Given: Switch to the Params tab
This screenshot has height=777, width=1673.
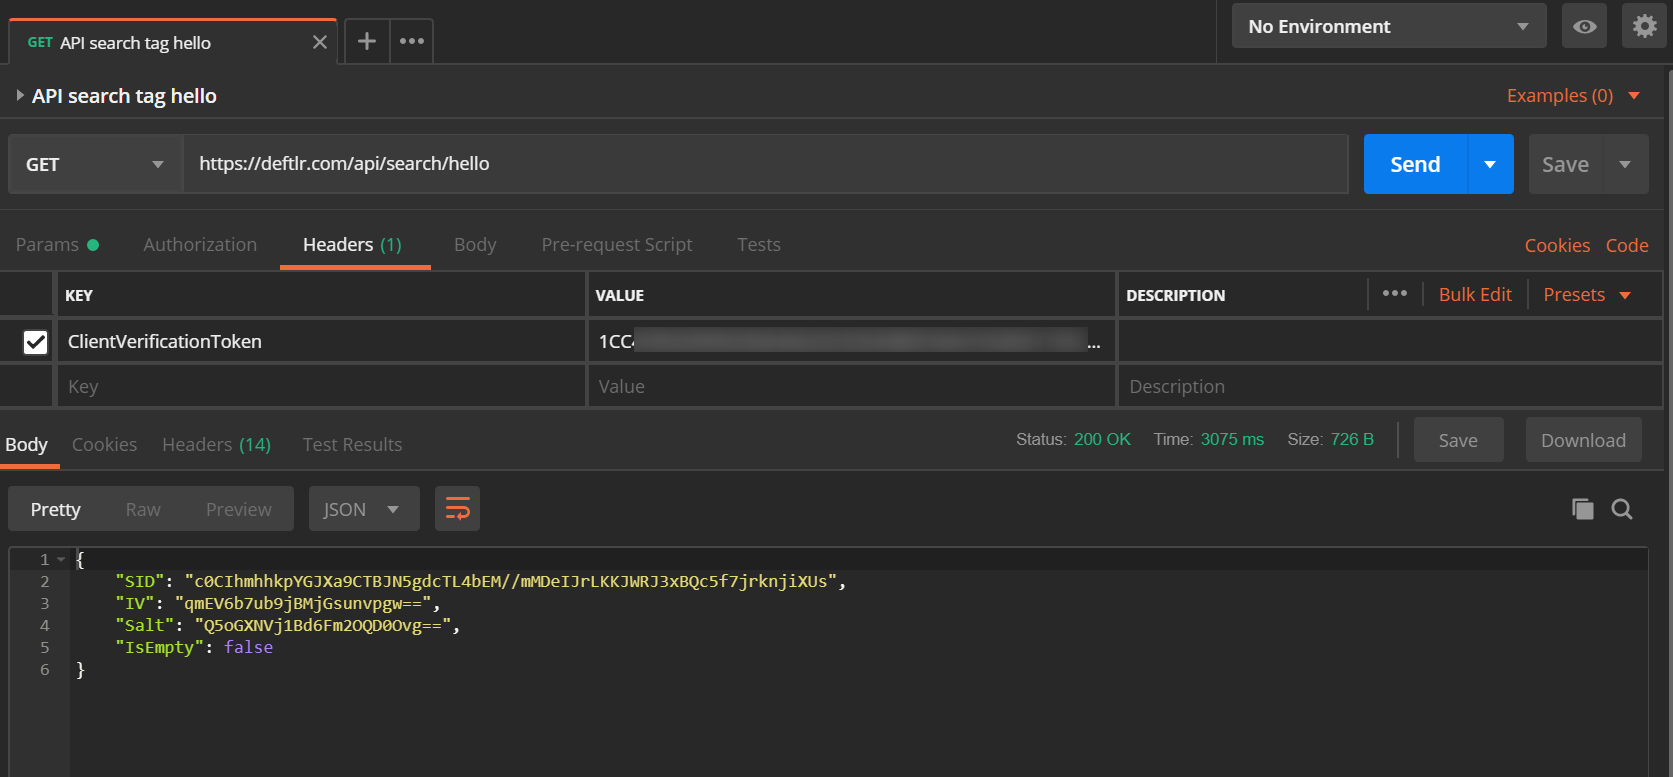Looking at the screenshot, I should [x=57, y=245].
